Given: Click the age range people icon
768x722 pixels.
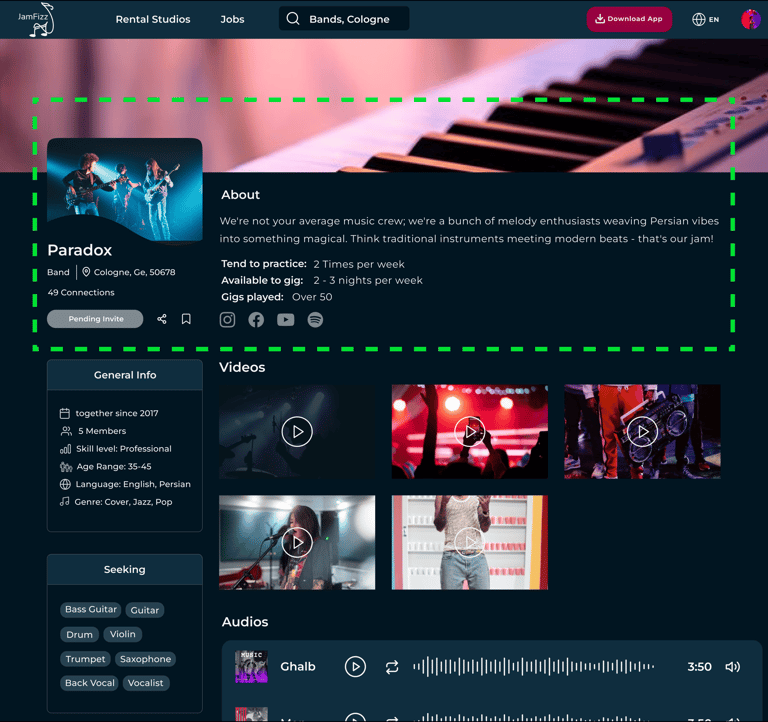Looking at the screenshot, I should point(66,467).
